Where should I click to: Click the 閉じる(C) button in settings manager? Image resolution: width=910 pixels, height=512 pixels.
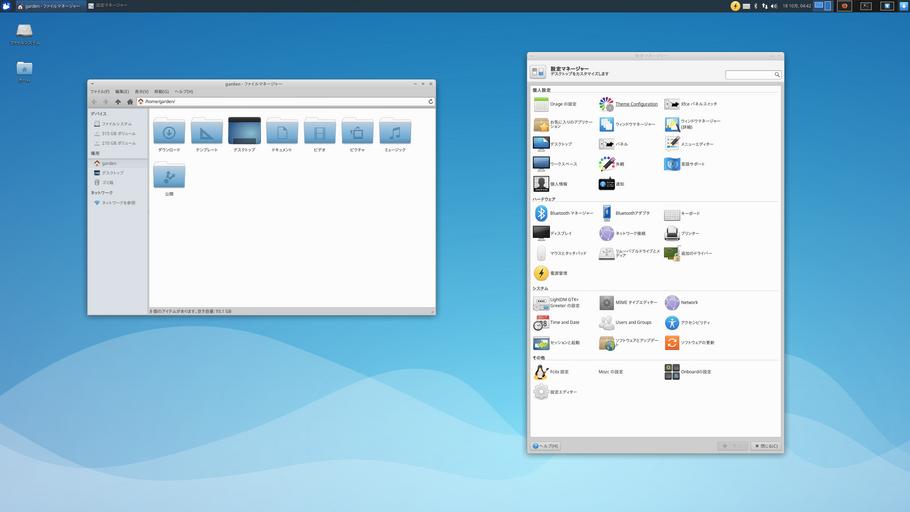point(765,446)
